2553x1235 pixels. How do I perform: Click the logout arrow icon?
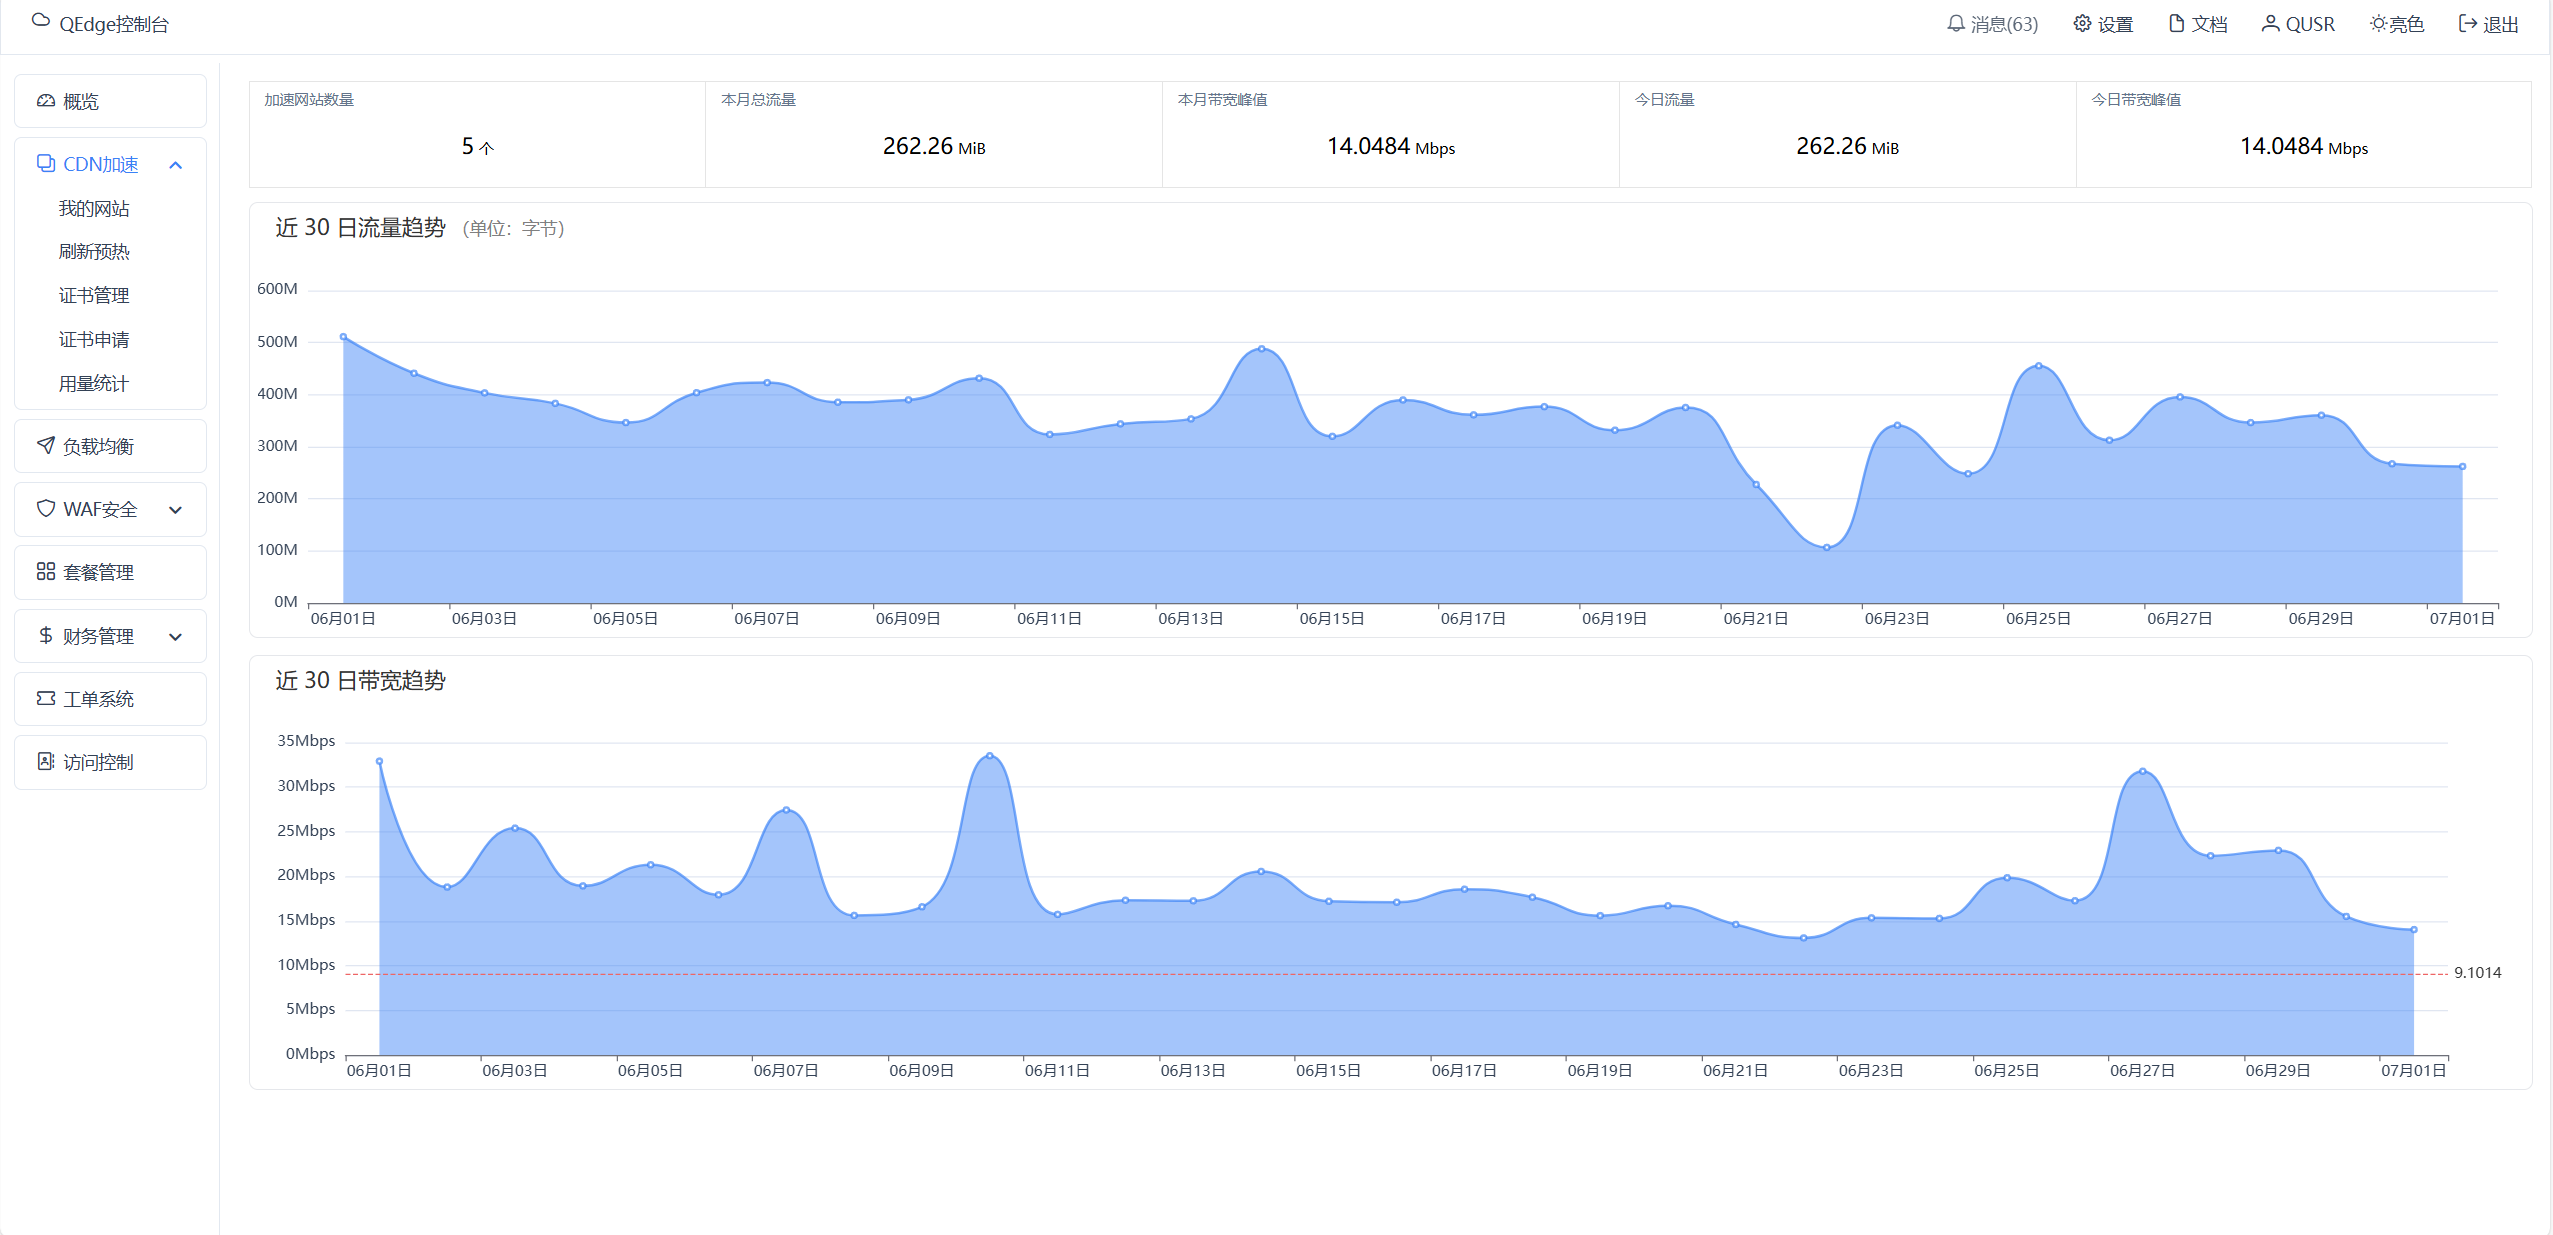tap(2467, 23)
